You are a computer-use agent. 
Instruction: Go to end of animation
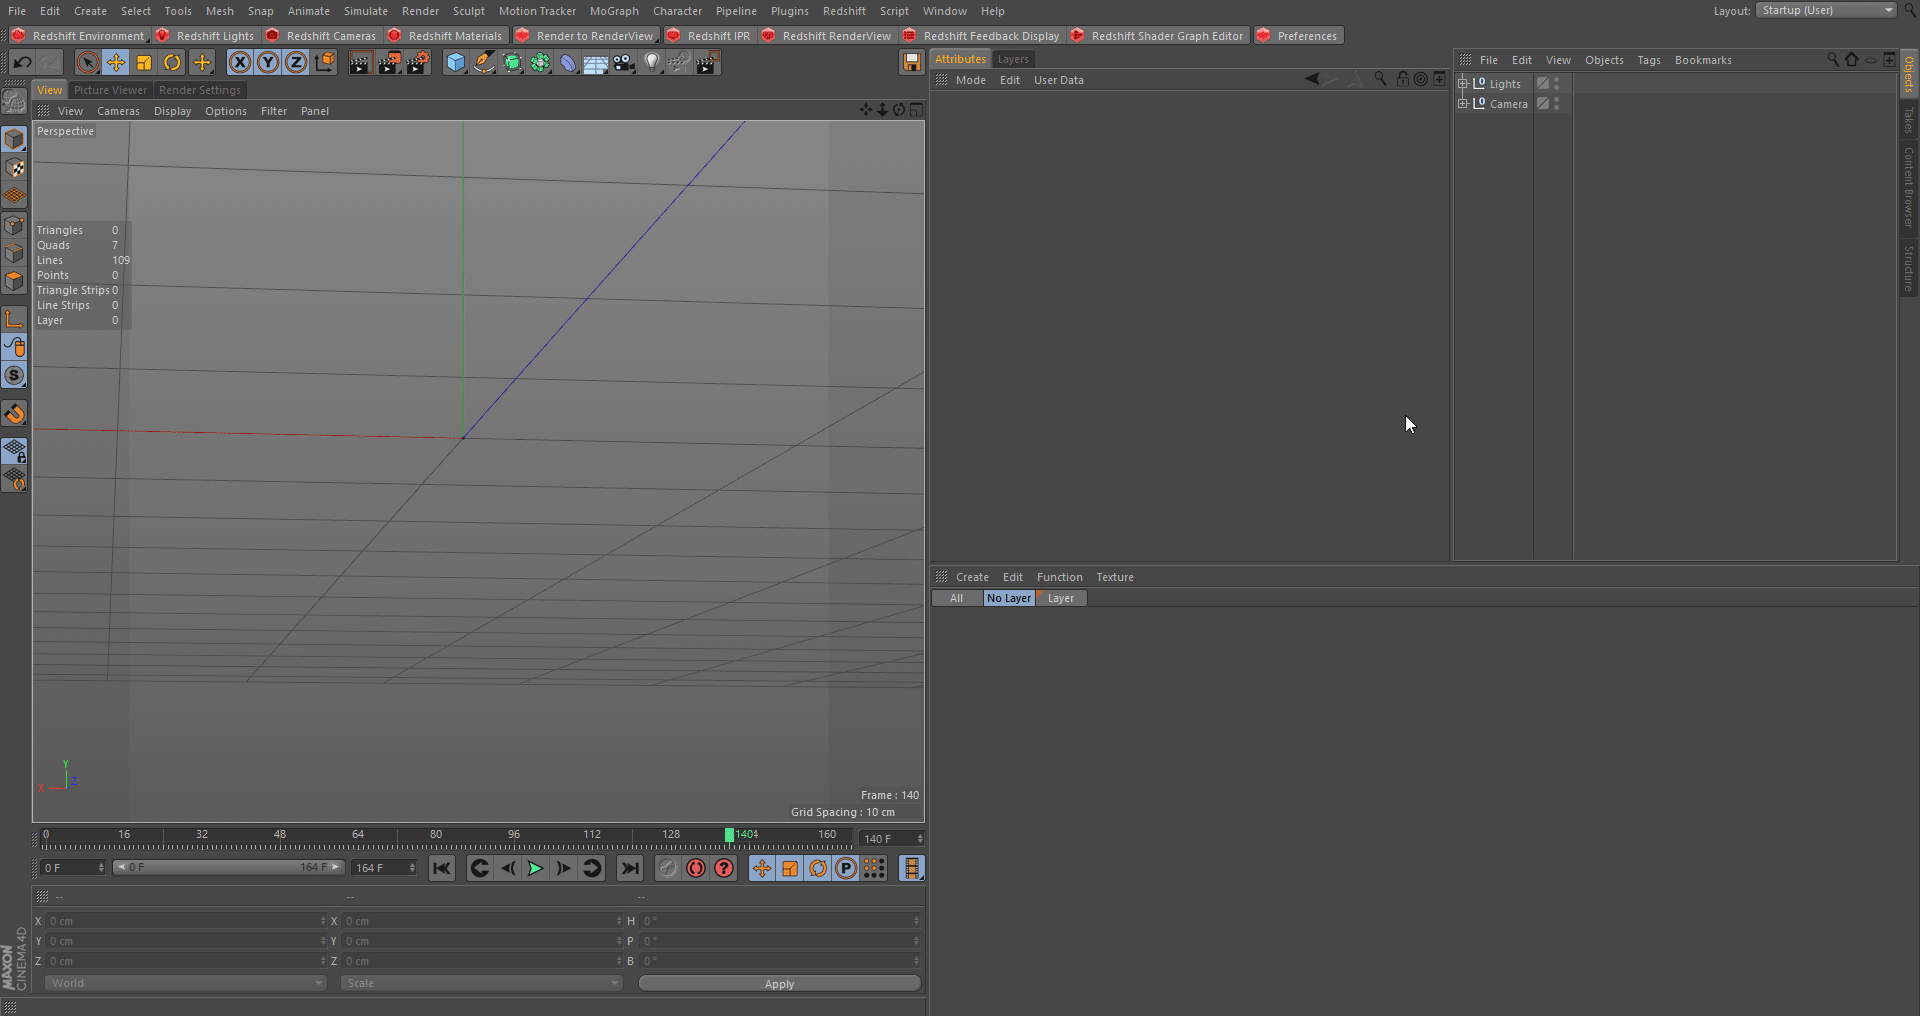pos(630,868)
